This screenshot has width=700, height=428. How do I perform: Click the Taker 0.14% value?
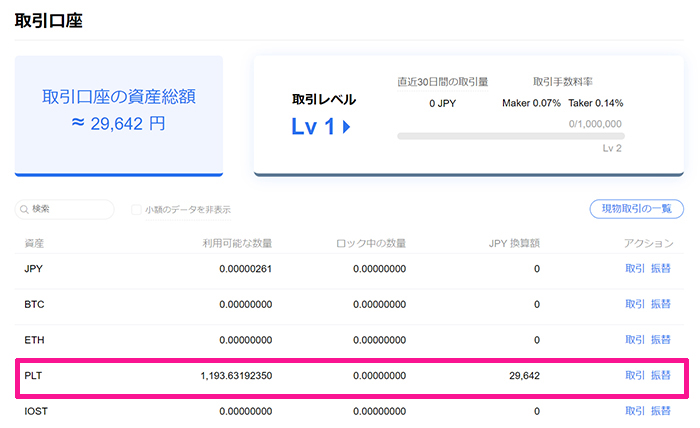click(x=596, y=103)
